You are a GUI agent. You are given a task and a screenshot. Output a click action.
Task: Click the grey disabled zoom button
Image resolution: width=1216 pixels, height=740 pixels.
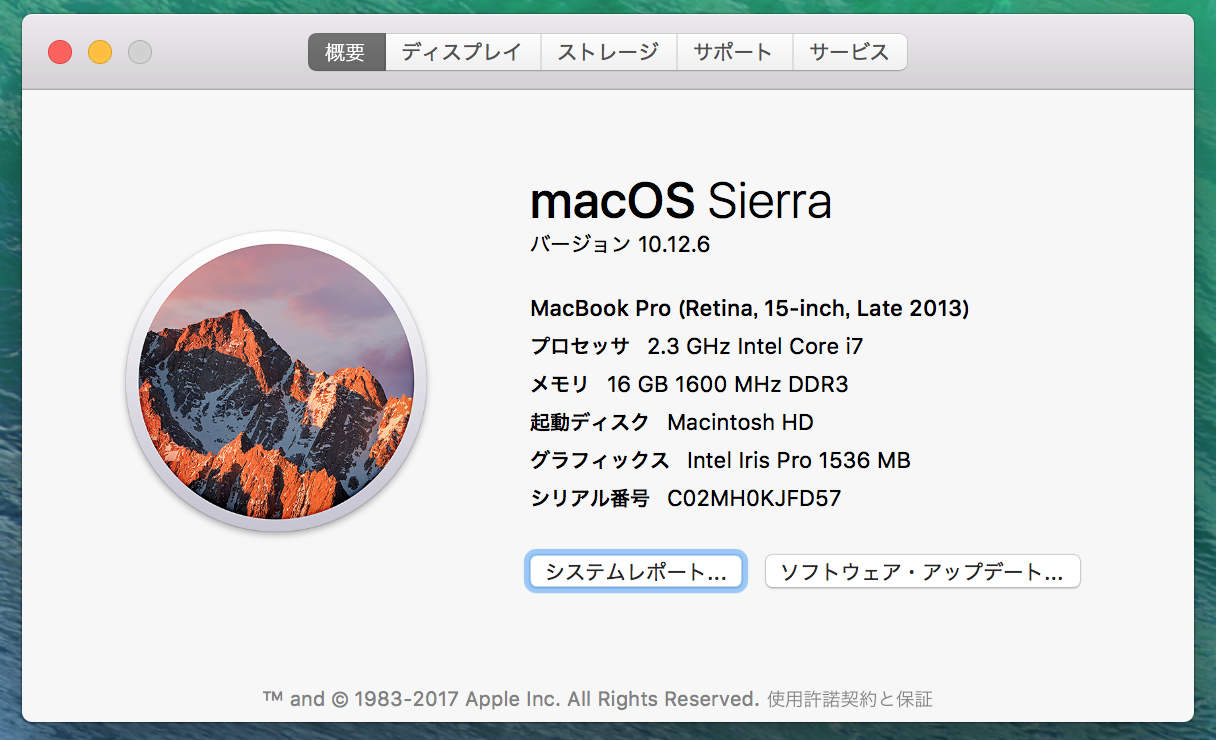click(140, 52)
